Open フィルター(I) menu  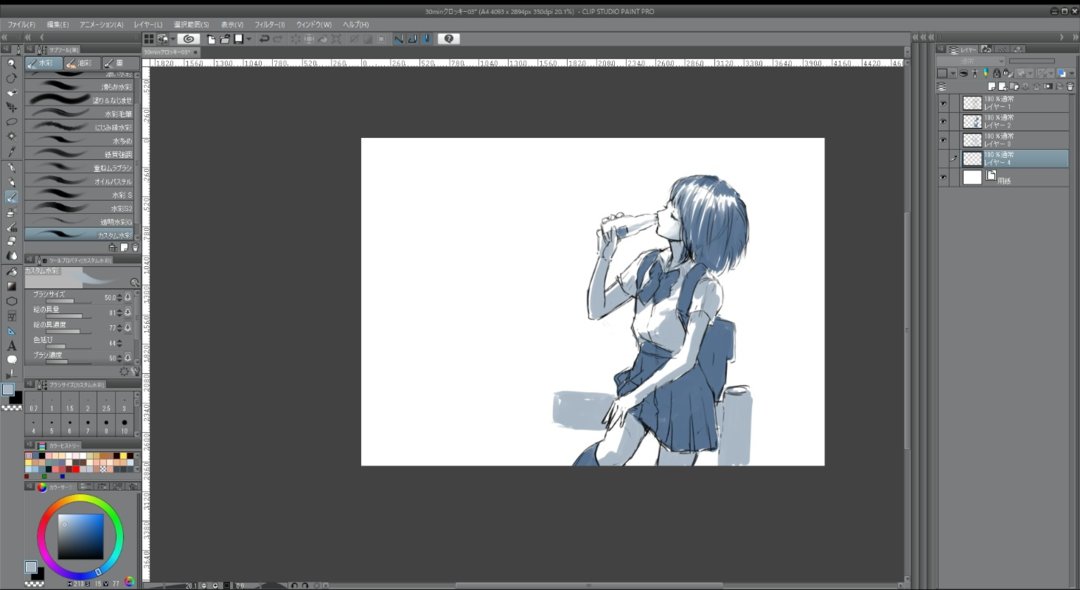click(269, 24)
